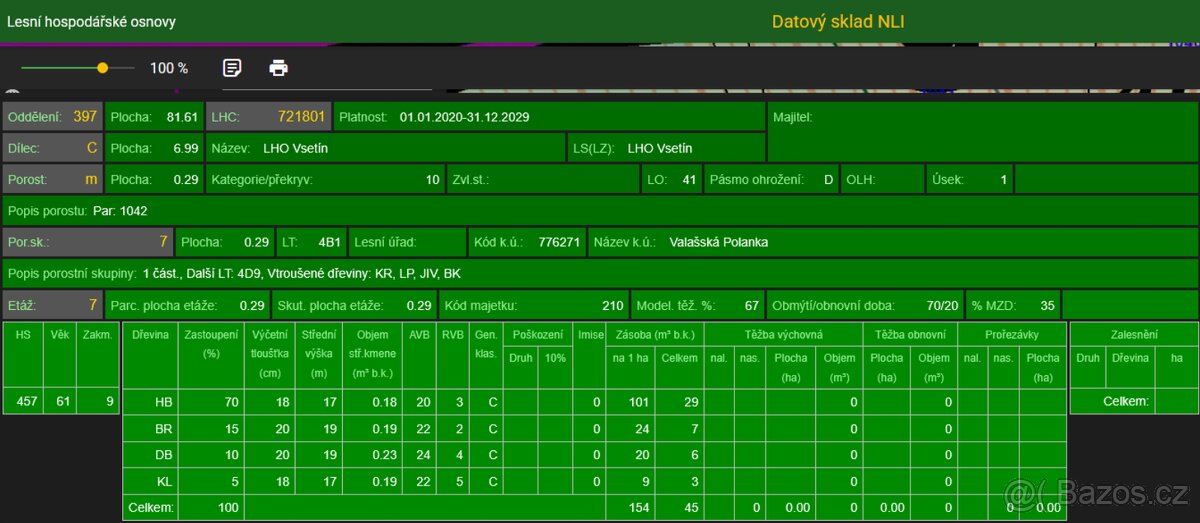Open the notes document icon

(232, 68)
